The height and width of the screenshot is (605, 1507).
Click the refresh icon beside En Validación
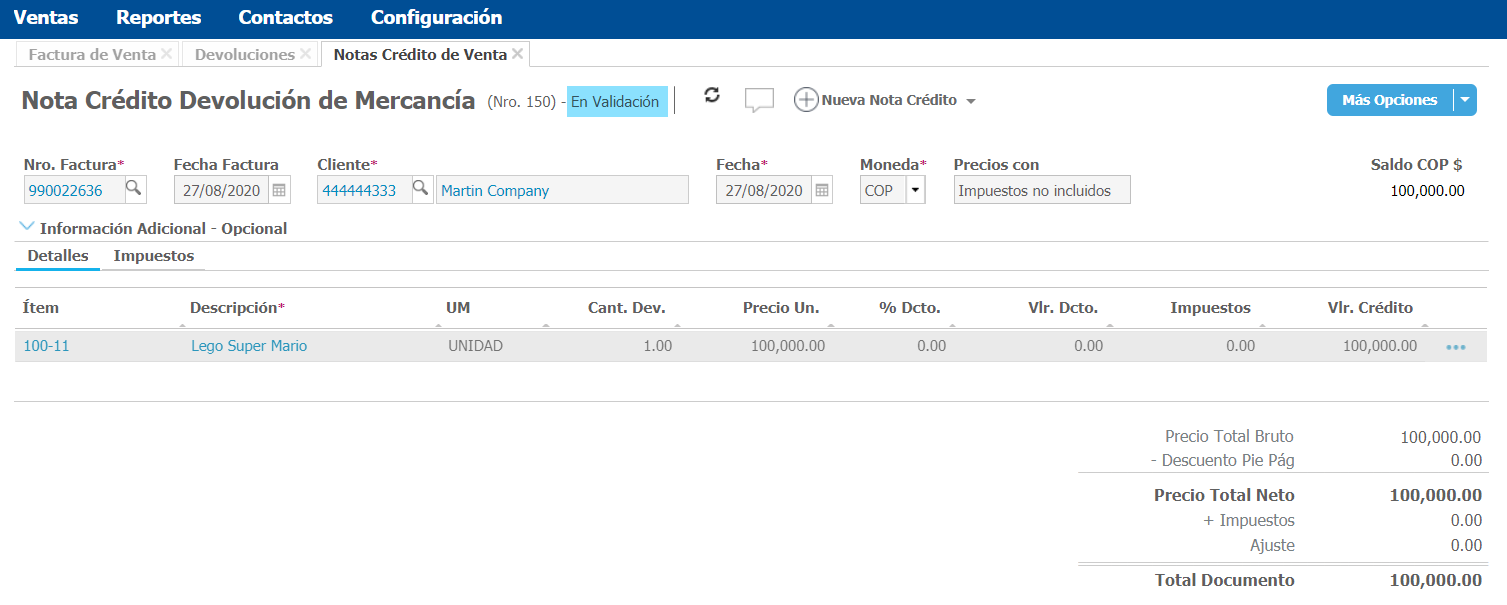[x=712, y=95]
